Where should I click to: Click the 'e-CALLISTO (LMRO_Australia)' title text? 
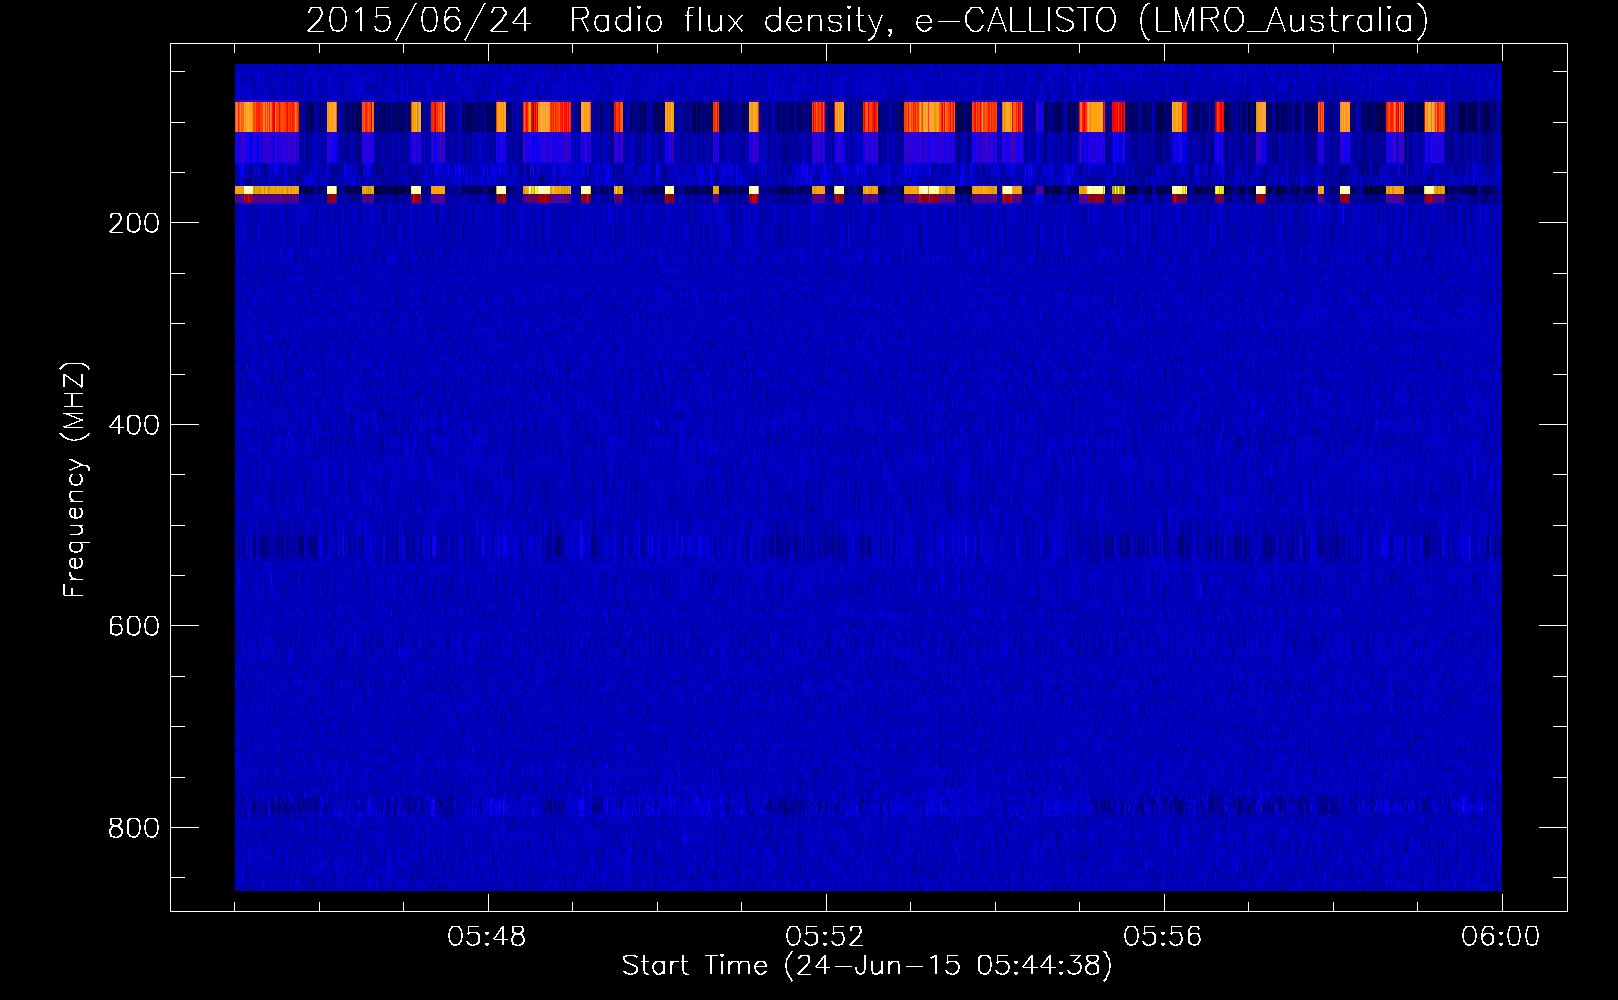[x=1172, y=20]
